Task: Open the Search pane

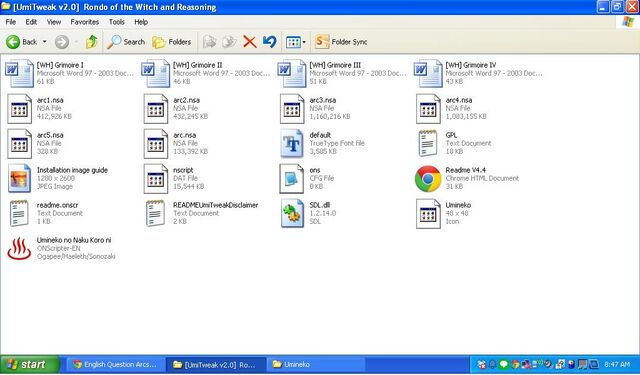Action: pyautogui.click(x=126, y=42)
